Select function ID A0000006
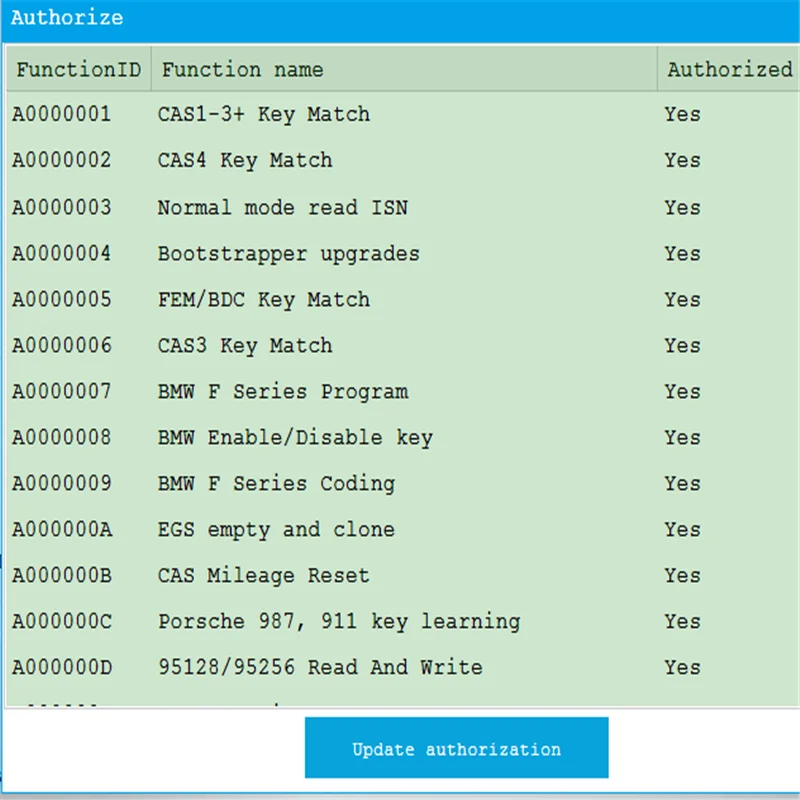 click(x=62, y=345)
